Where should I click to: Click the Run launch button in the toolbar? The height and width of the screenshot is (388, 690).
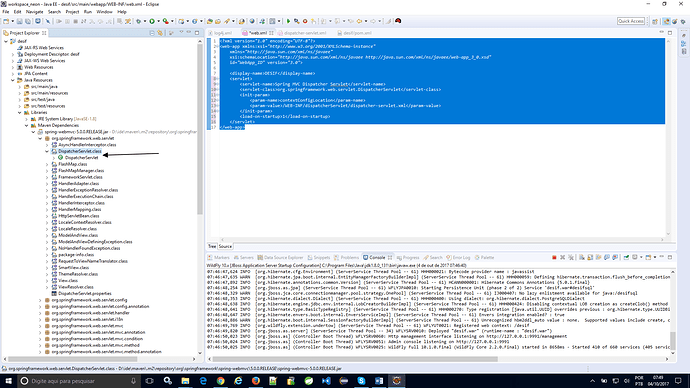(x=152, y=21)
